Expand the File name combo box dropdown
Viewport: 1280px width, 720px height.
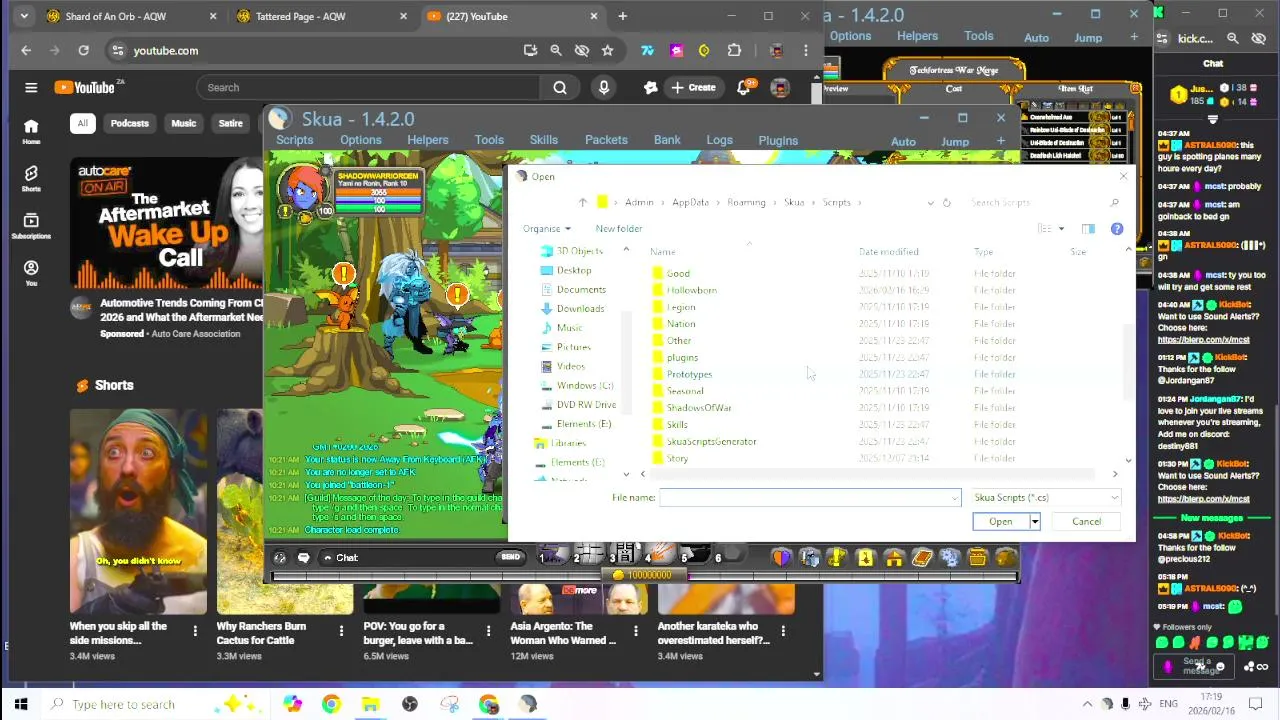[x=954, y=497]
